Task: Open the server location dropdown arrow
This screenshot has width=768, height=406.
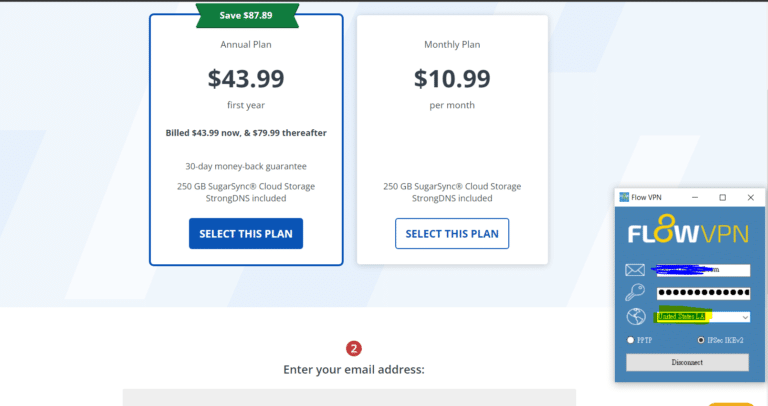Action: [x=743, y=317]
